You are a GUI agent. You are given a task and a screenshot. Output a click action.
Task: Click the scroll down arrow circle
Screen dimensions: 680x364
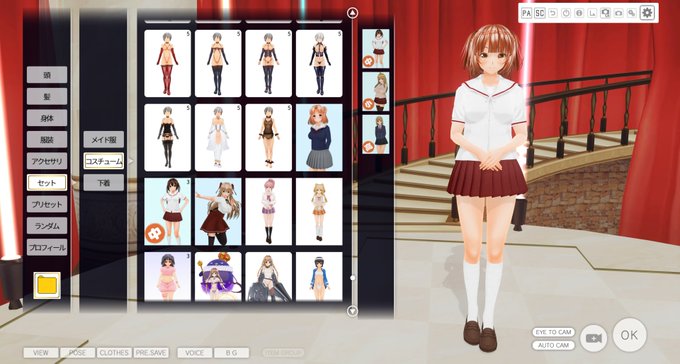(353, 311)
